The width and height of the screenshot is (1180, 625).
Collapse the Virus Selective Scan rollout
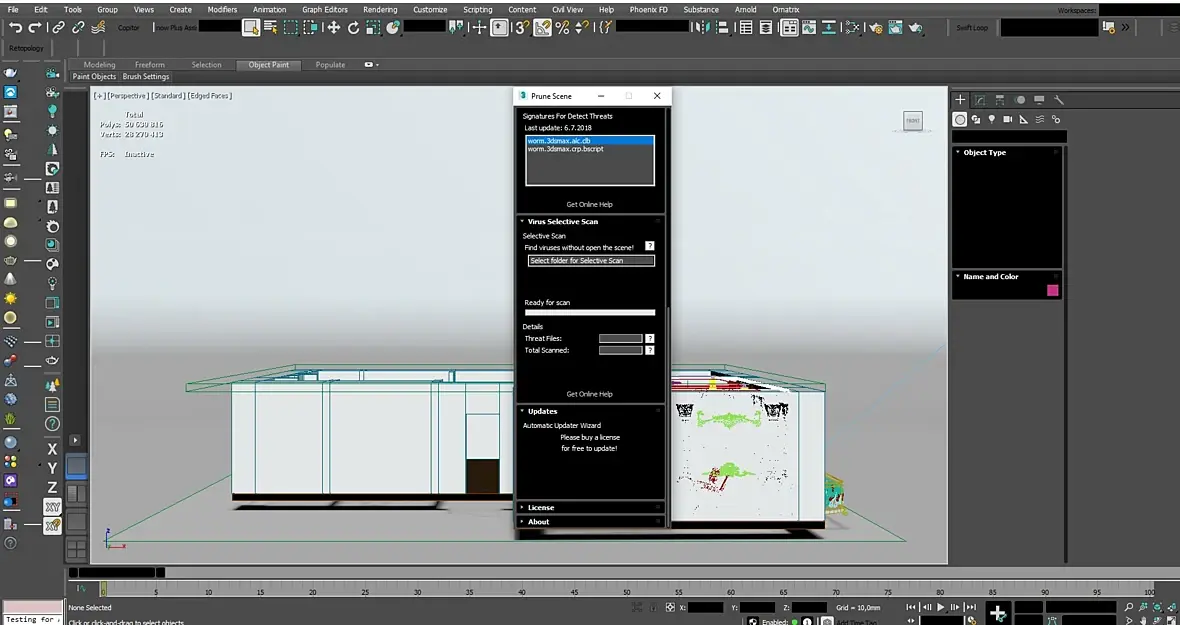[x=562, y=222]
